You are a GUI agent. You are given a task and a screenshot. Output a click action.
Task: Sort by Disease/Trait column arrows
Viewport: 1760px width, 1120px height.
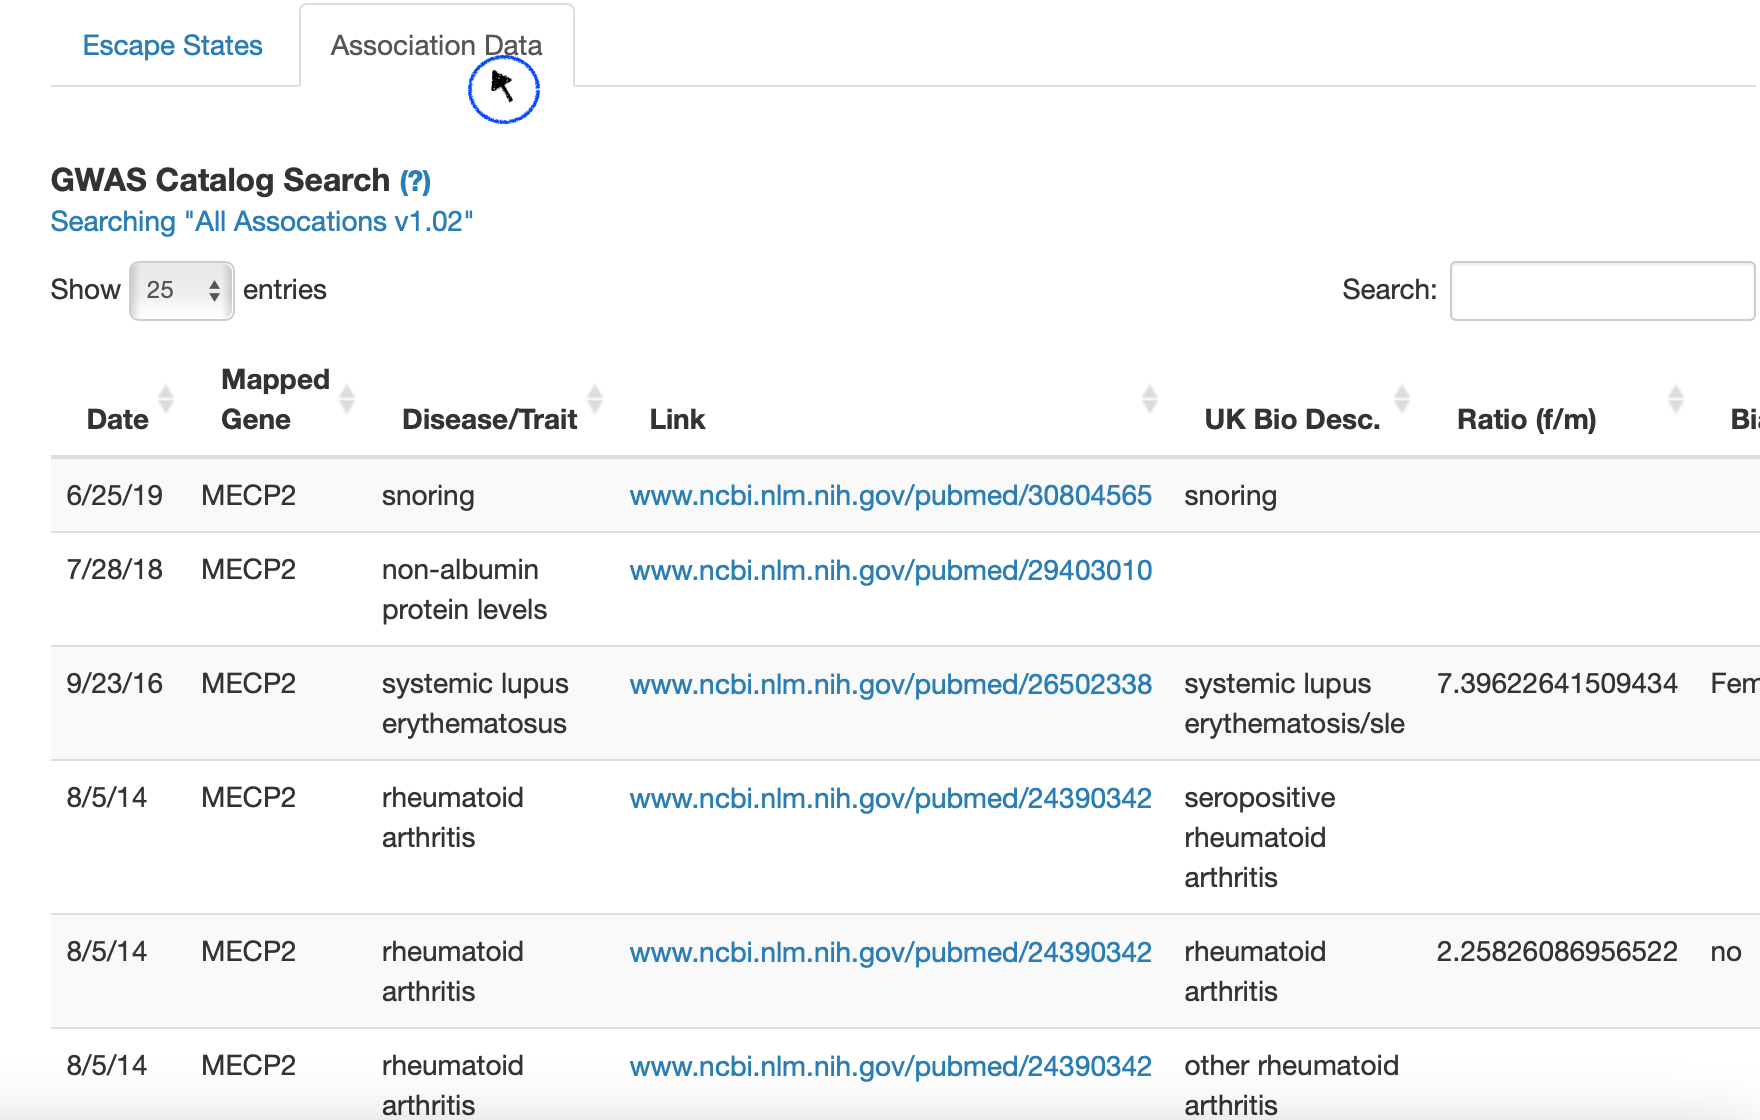coord(595,399)
